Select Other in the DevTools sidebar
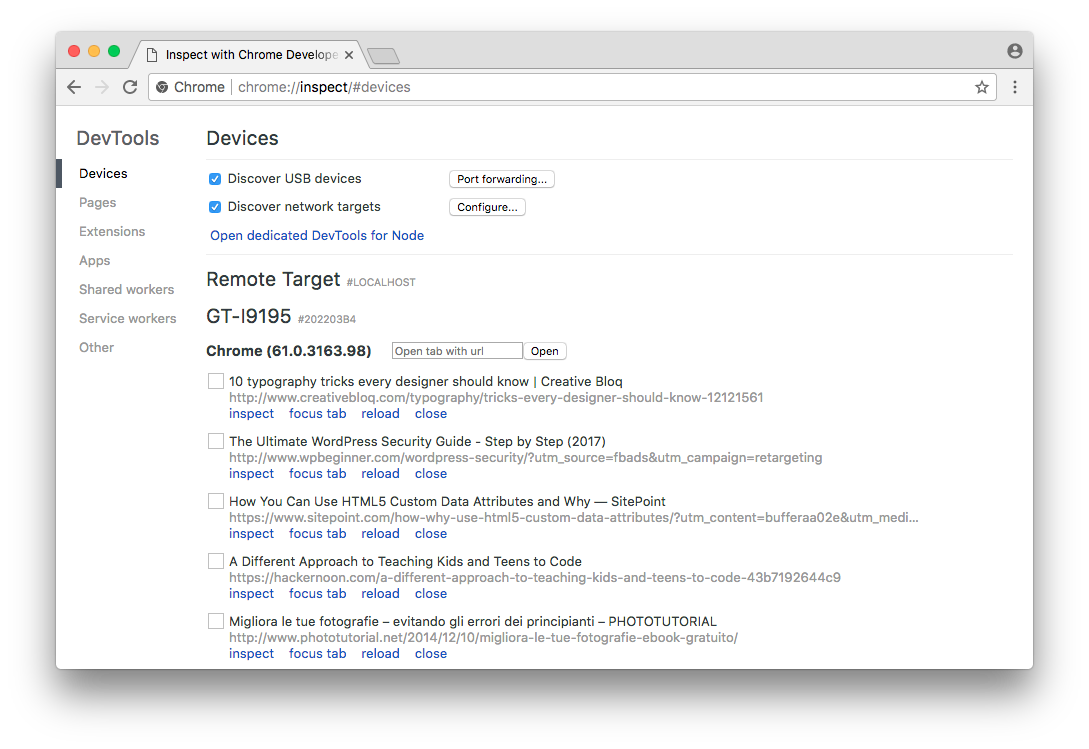This screenshot has height=749, width=1089. (x=97, y=347)
